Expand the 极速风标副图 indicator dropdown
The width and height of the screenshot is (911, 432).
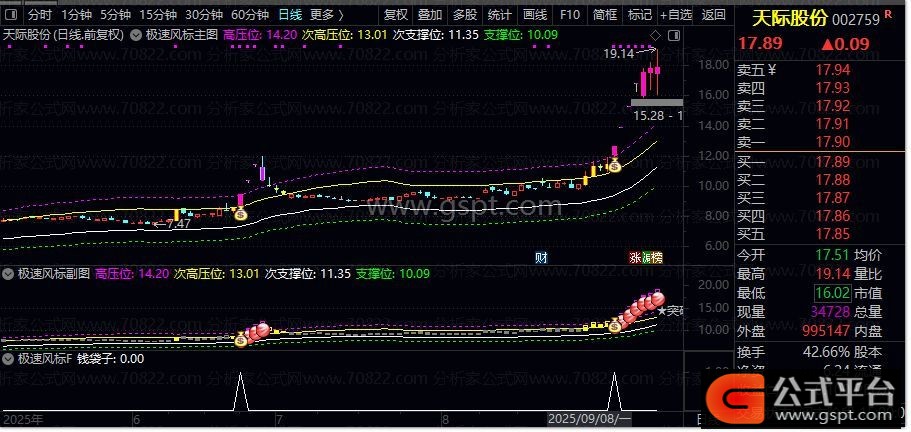point(9,273)
